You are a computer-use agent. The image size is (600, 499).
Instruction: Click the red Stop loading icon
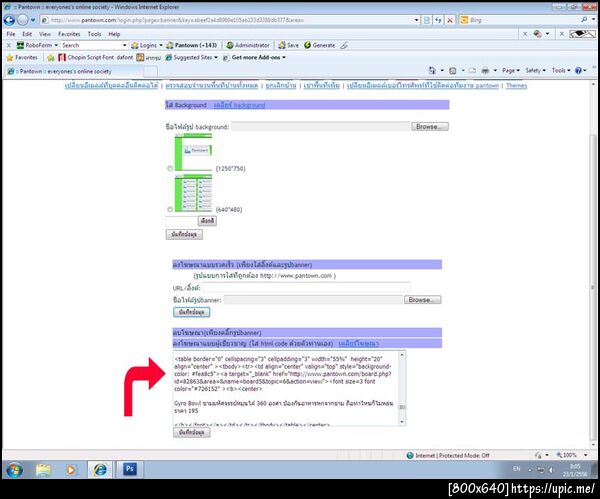[x=450, y=20]
